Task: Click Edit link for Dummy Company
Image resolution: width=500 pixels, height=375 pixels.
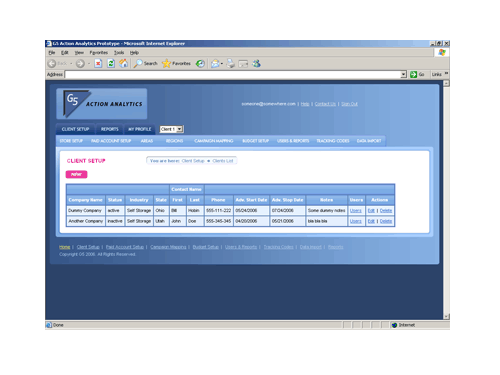Action: [371, 211]
